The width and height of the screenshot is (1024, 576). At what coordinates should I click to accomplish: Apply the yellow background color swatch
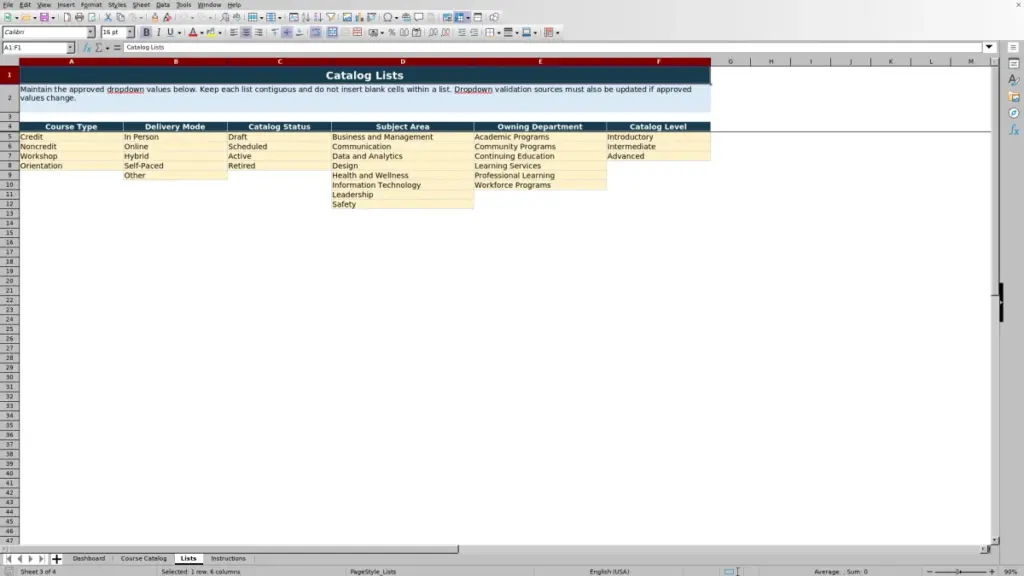pos(211,33)
